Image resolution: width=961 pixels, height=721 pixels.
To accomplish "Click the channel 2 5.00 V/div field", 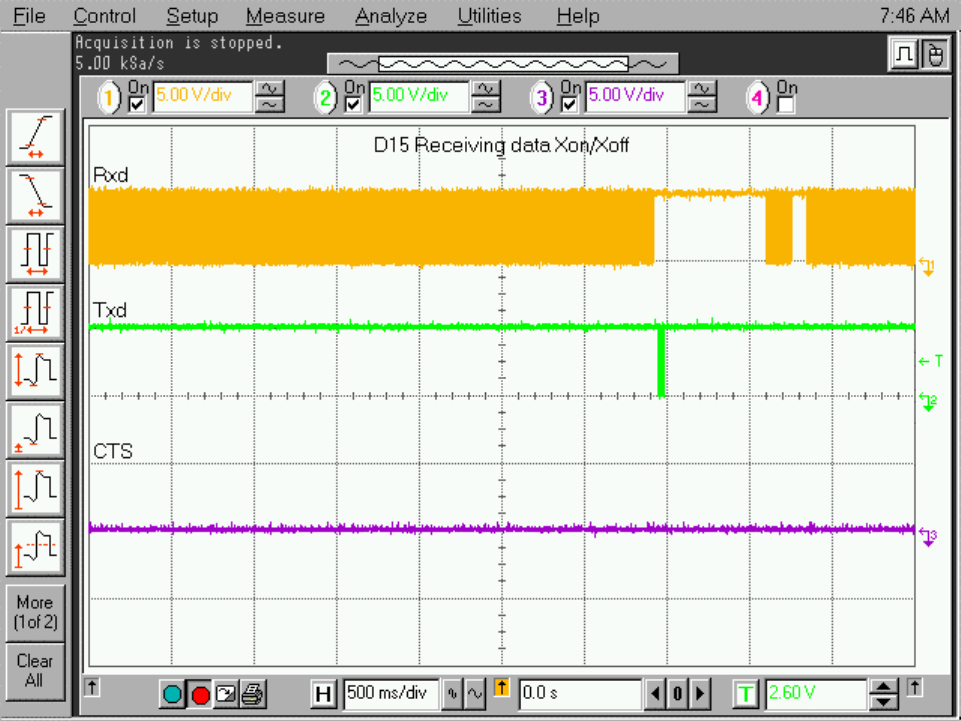I will pyautogui.click(x=419, y=96).
